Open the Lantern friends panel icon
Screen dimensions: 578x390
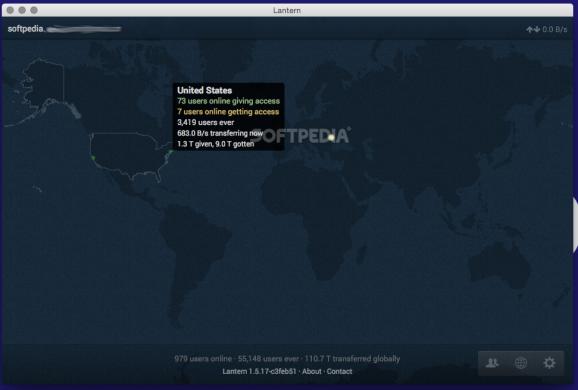point(492,363)
